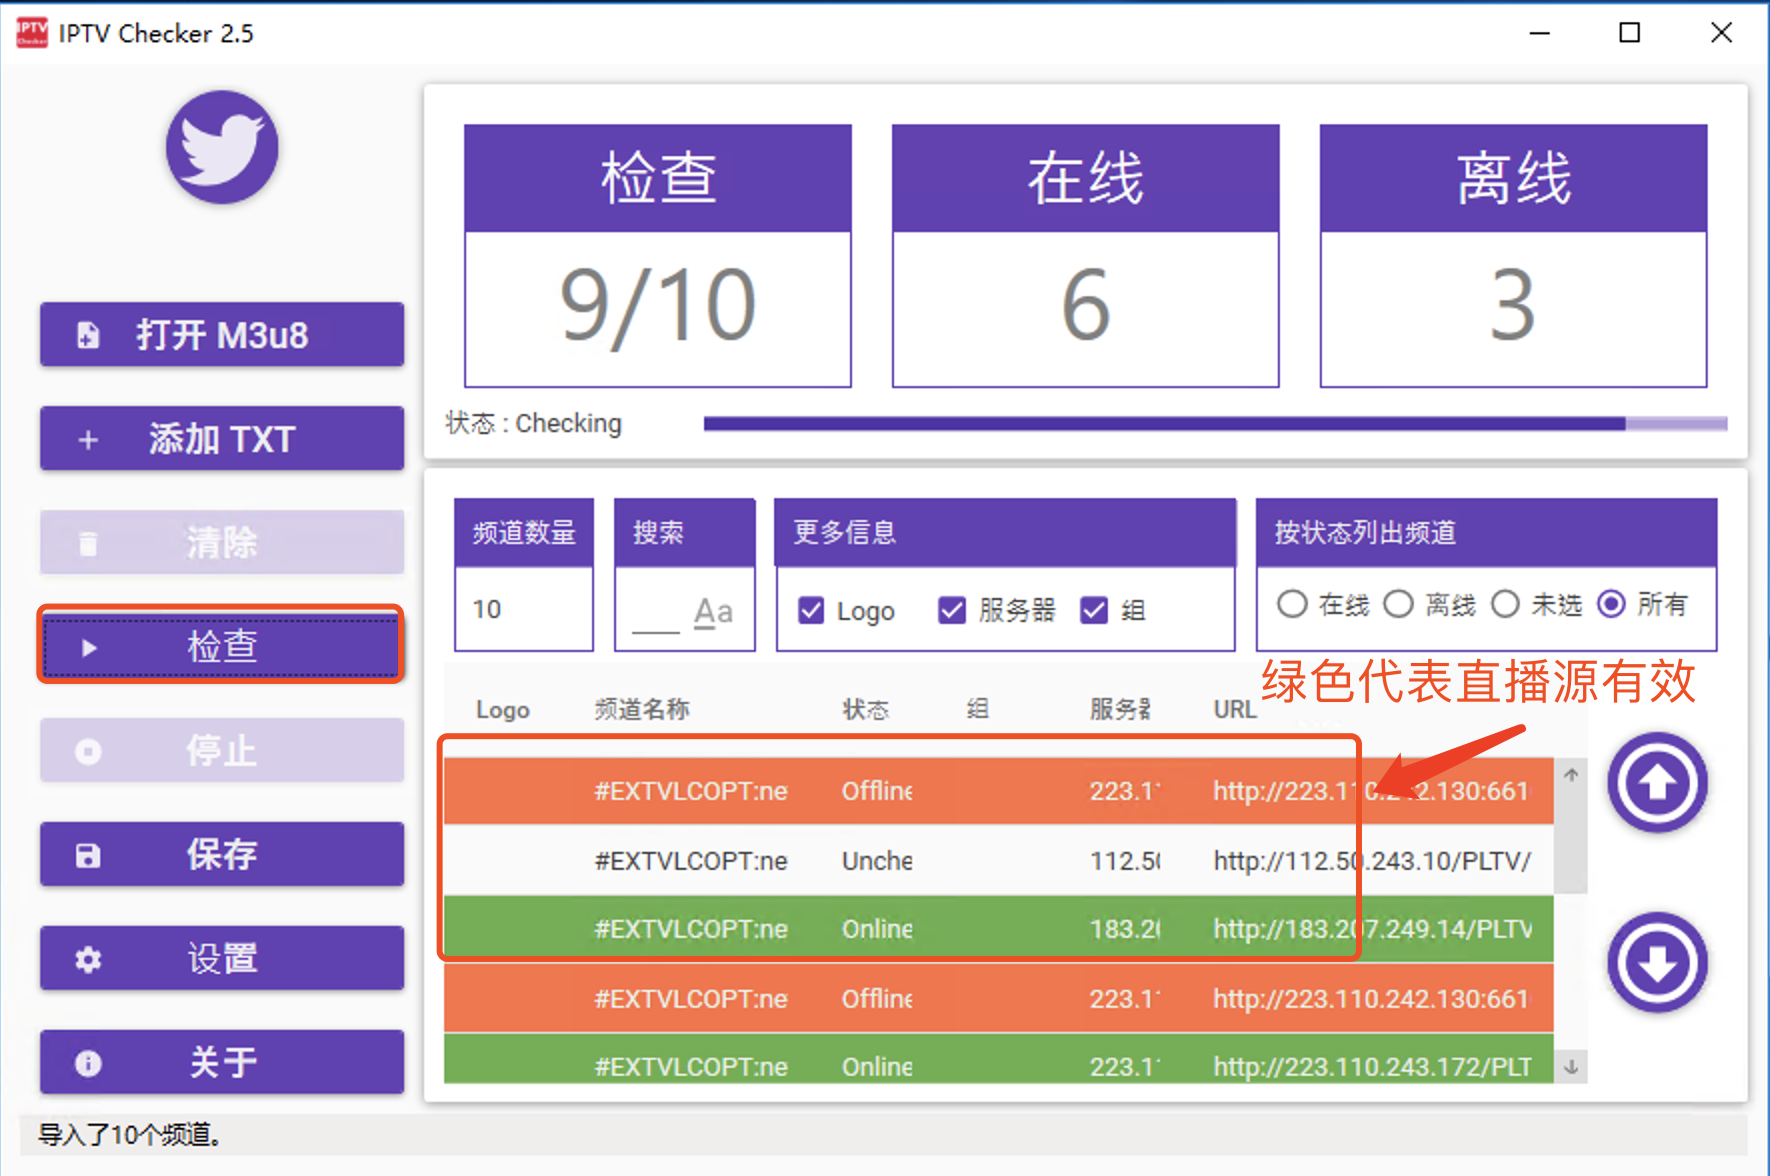Select the 在线 radio button
This screenshot has width=1770, height=1176.
[x=1292, y=604]
